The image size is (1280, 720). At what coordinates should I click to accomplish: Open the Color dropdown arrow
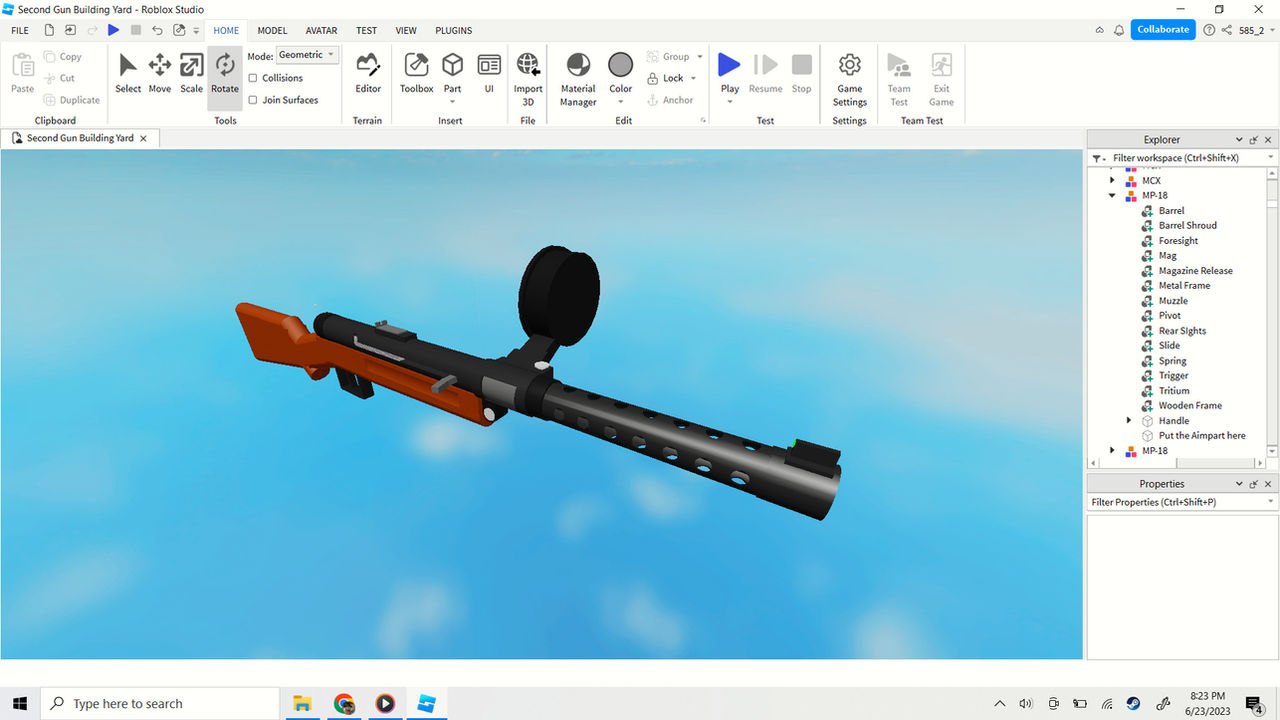[621, 103]
